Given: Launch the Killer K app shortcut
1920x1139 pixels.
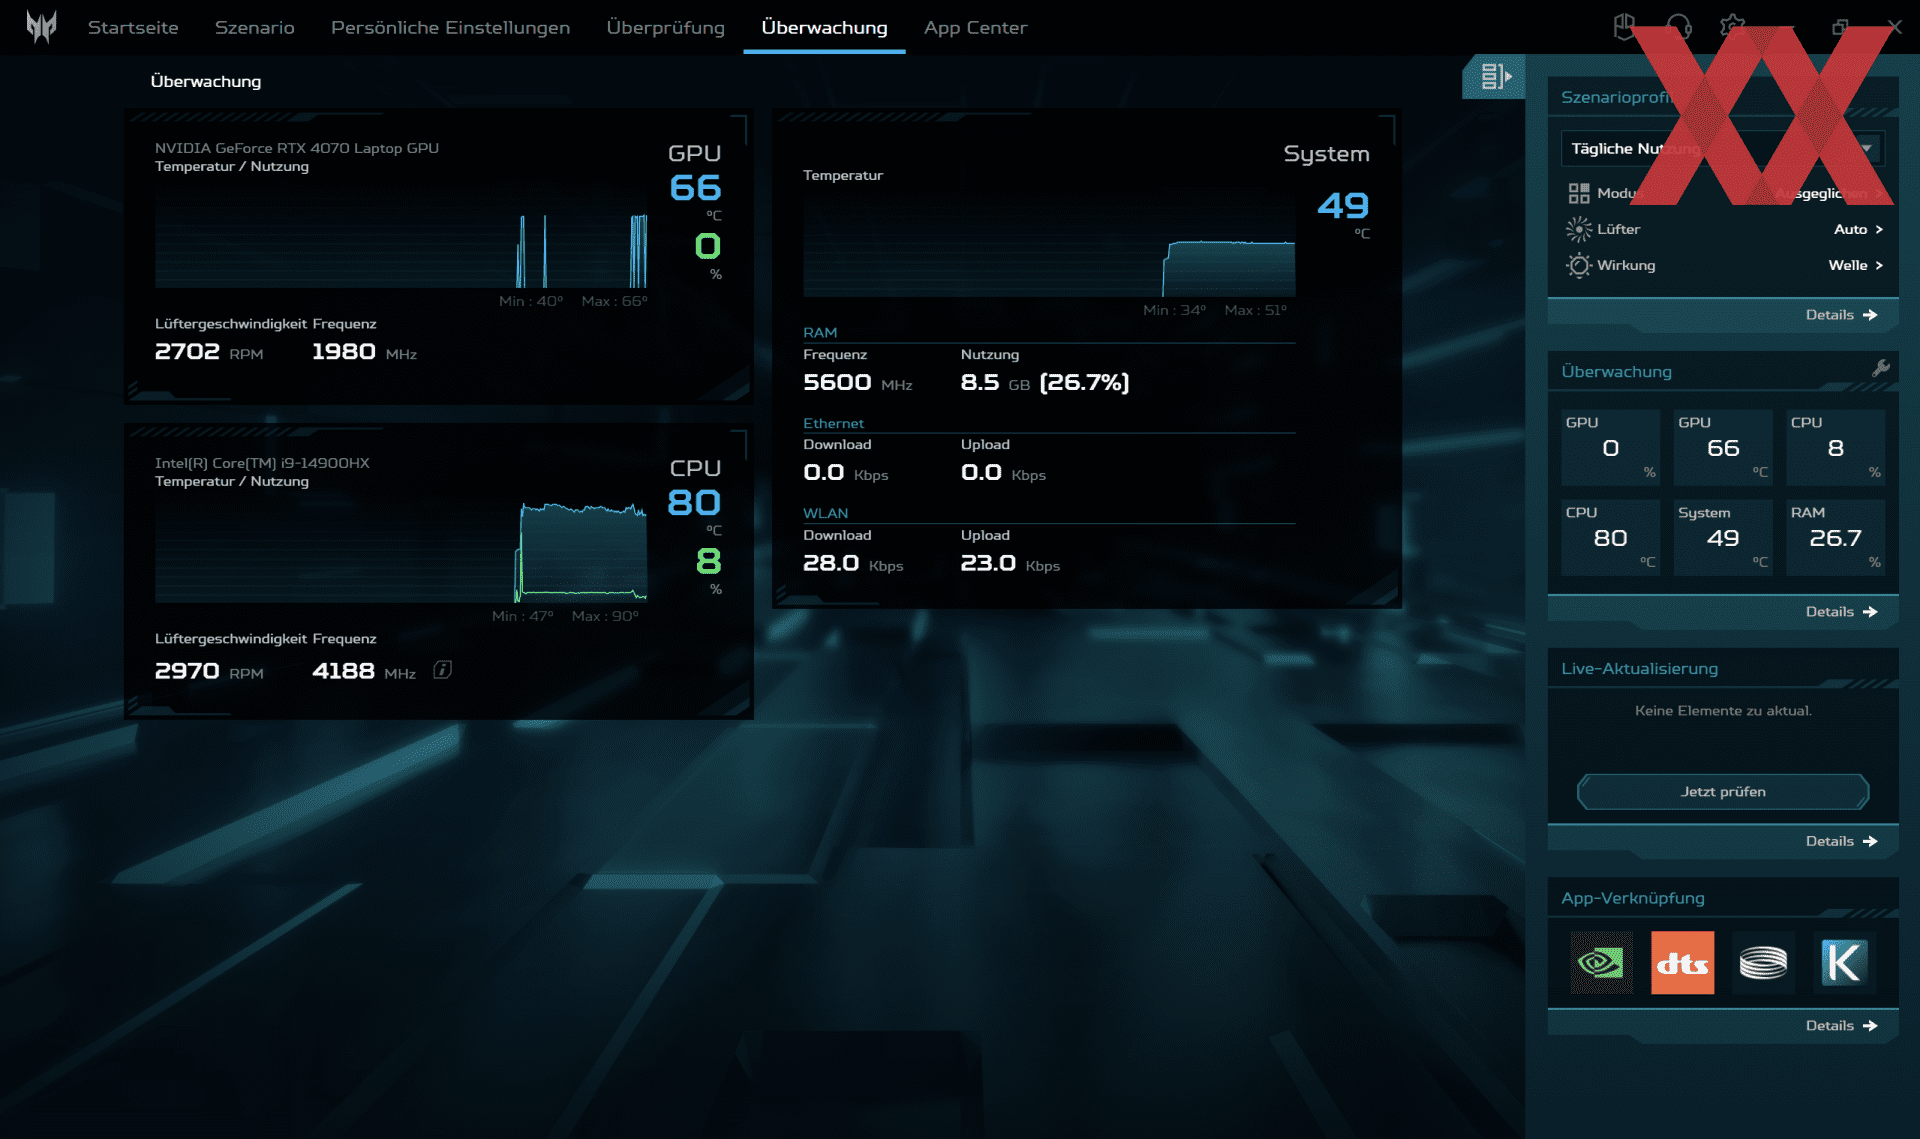Looking at the screenshot, I should click(1844, 962).
